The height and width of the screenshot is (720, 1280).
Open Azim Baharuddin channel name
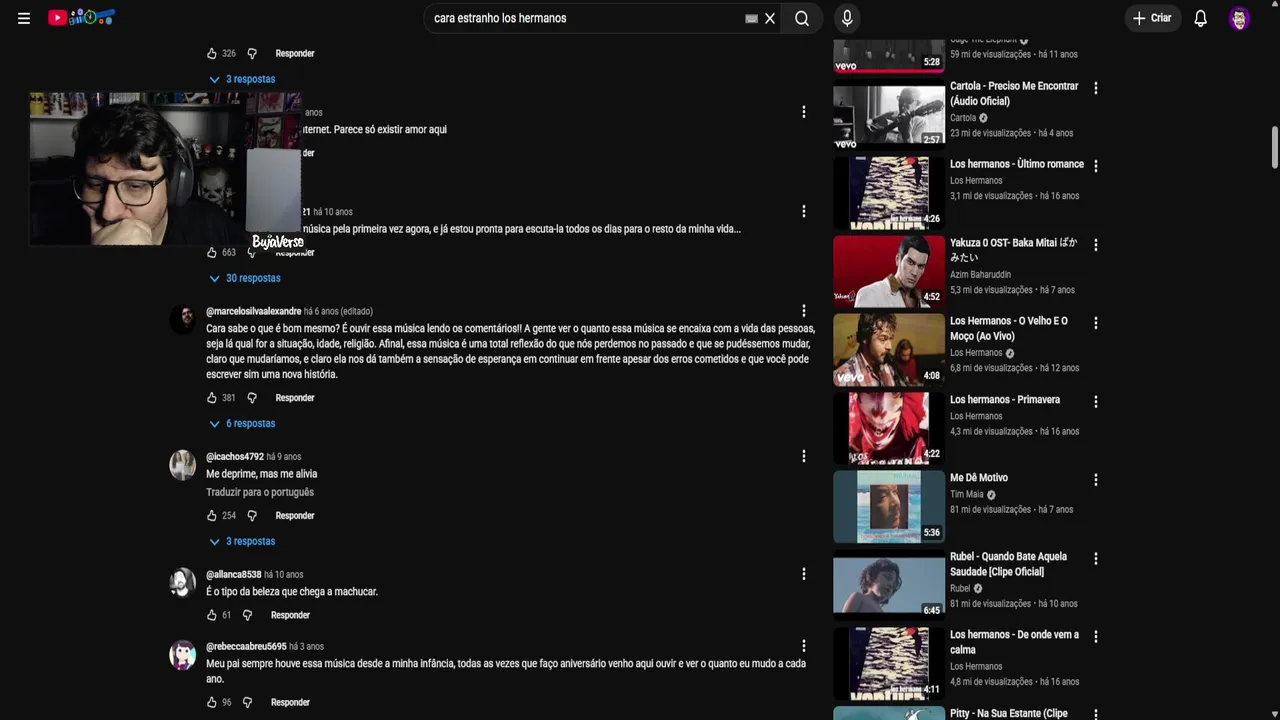click(x=980, y=274)
